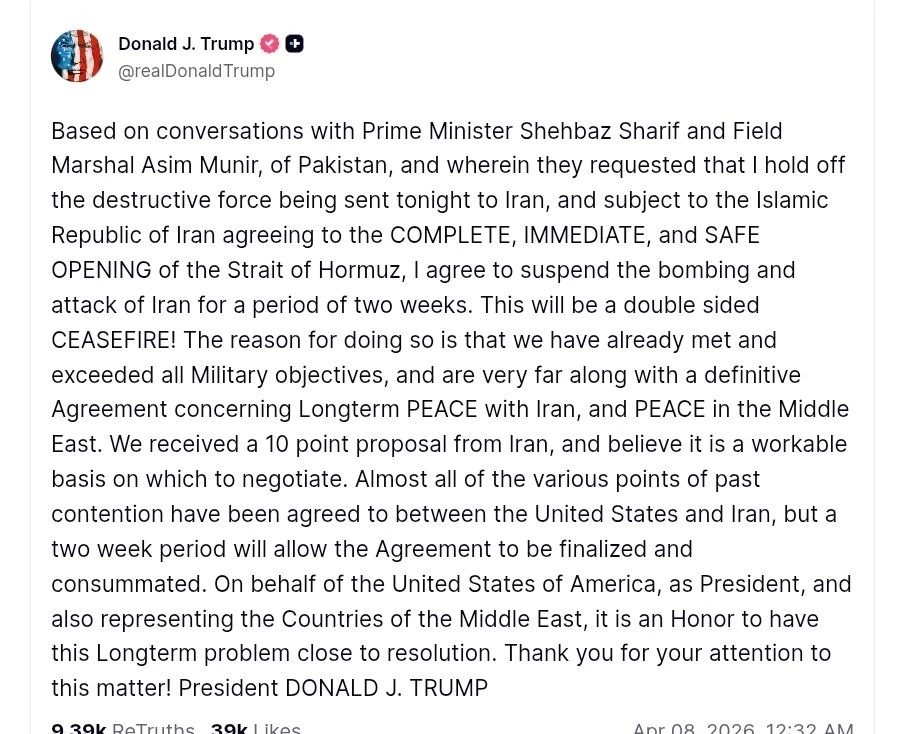Click the black plus badge beside the name
The image size is (915, 734).
(294, 44)
